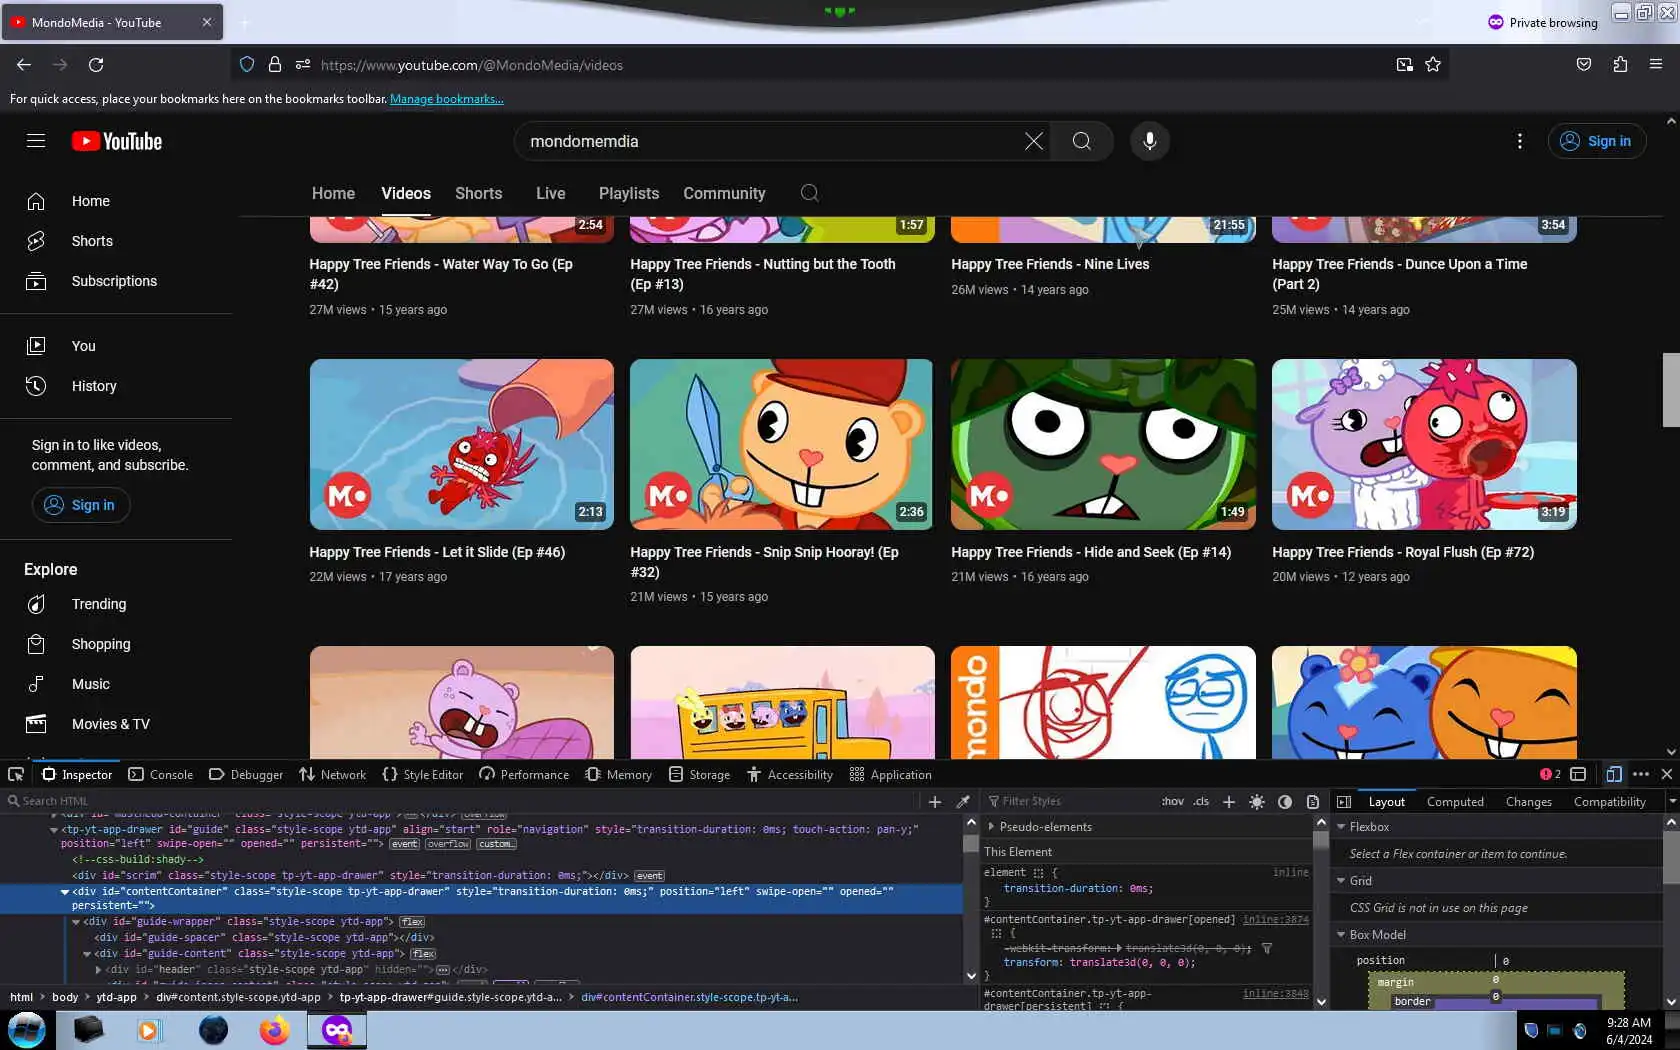Create a new node in Inspector
Screen dimensions: 1680x1050
point(935,801)
